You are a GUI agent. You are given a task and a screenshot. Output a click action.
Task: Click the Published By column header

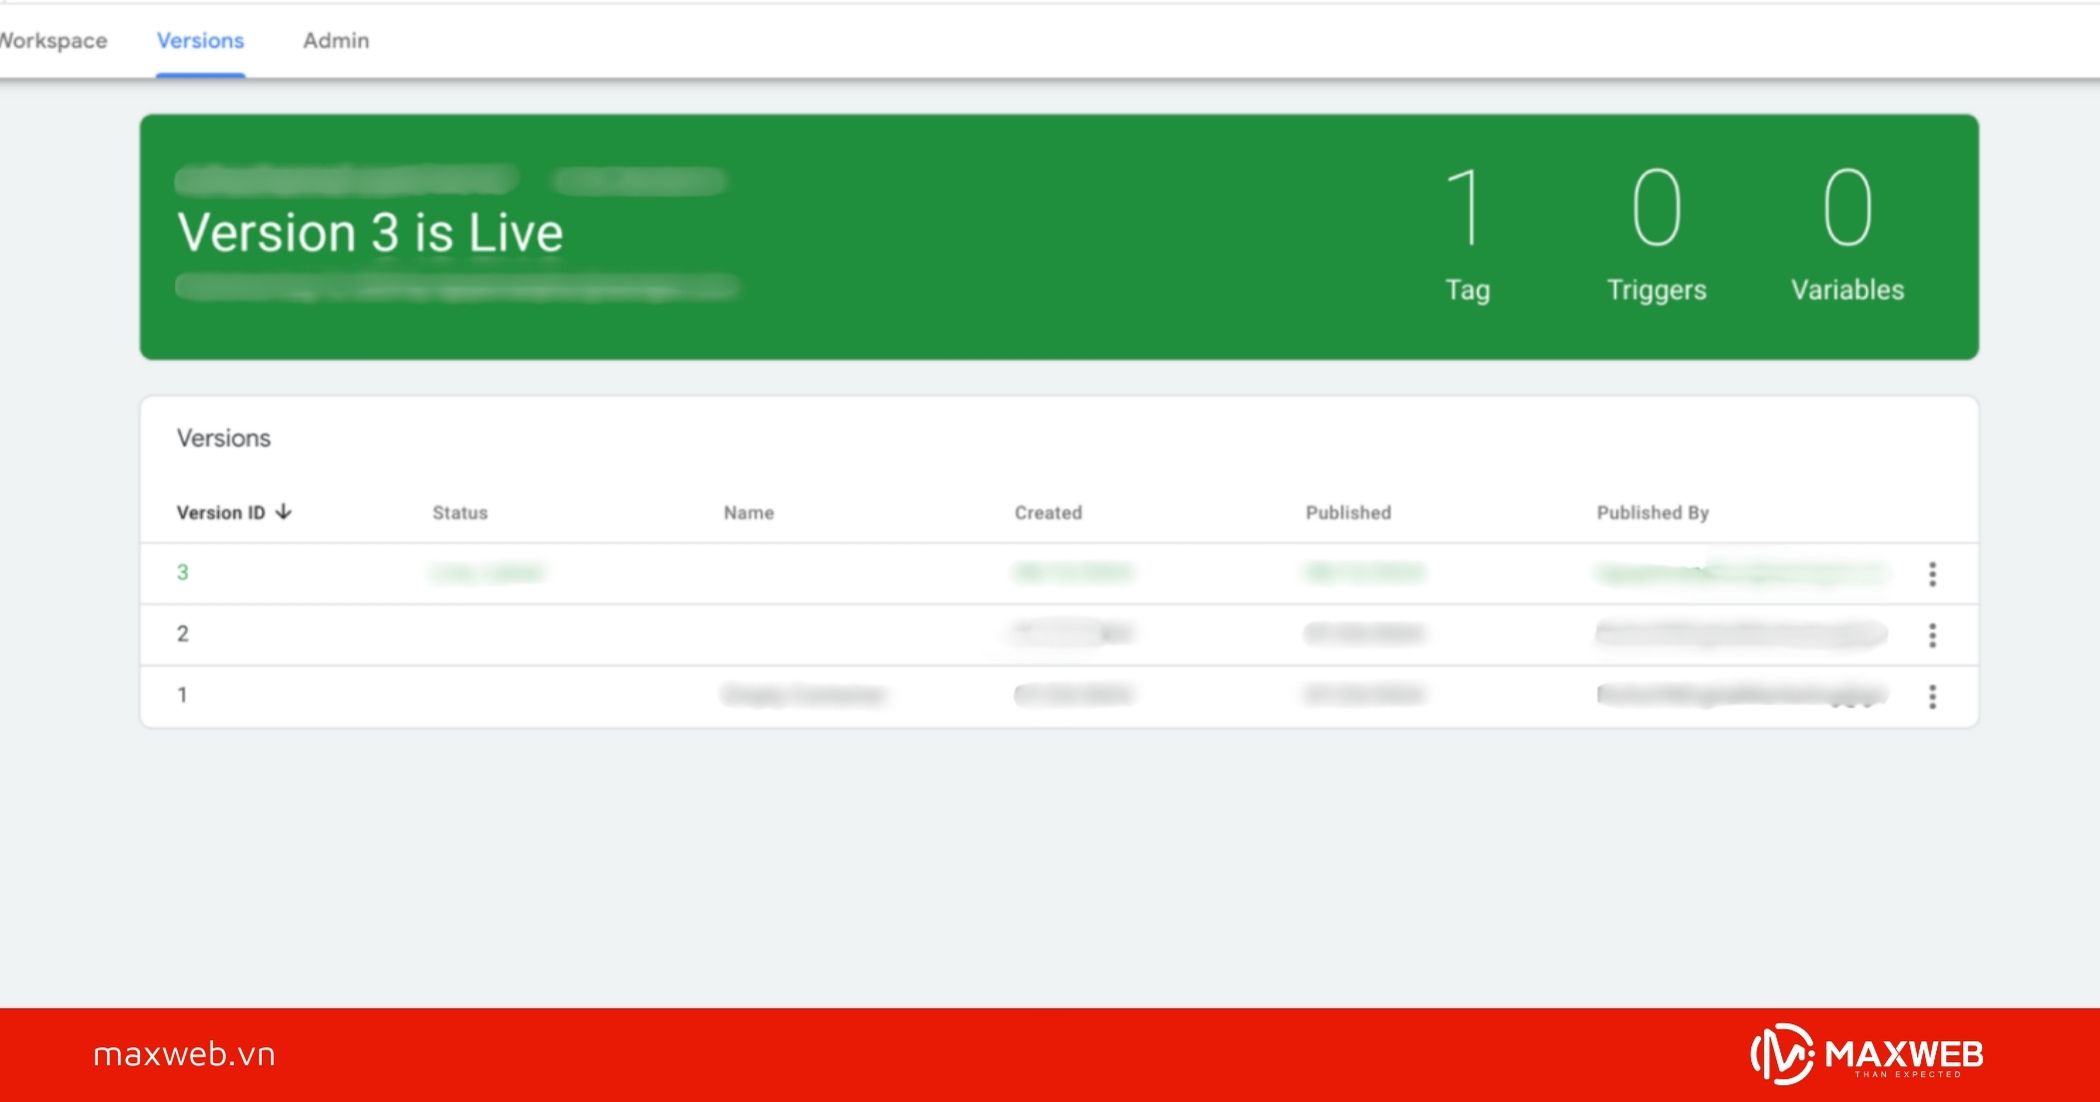click(1652, 513)
